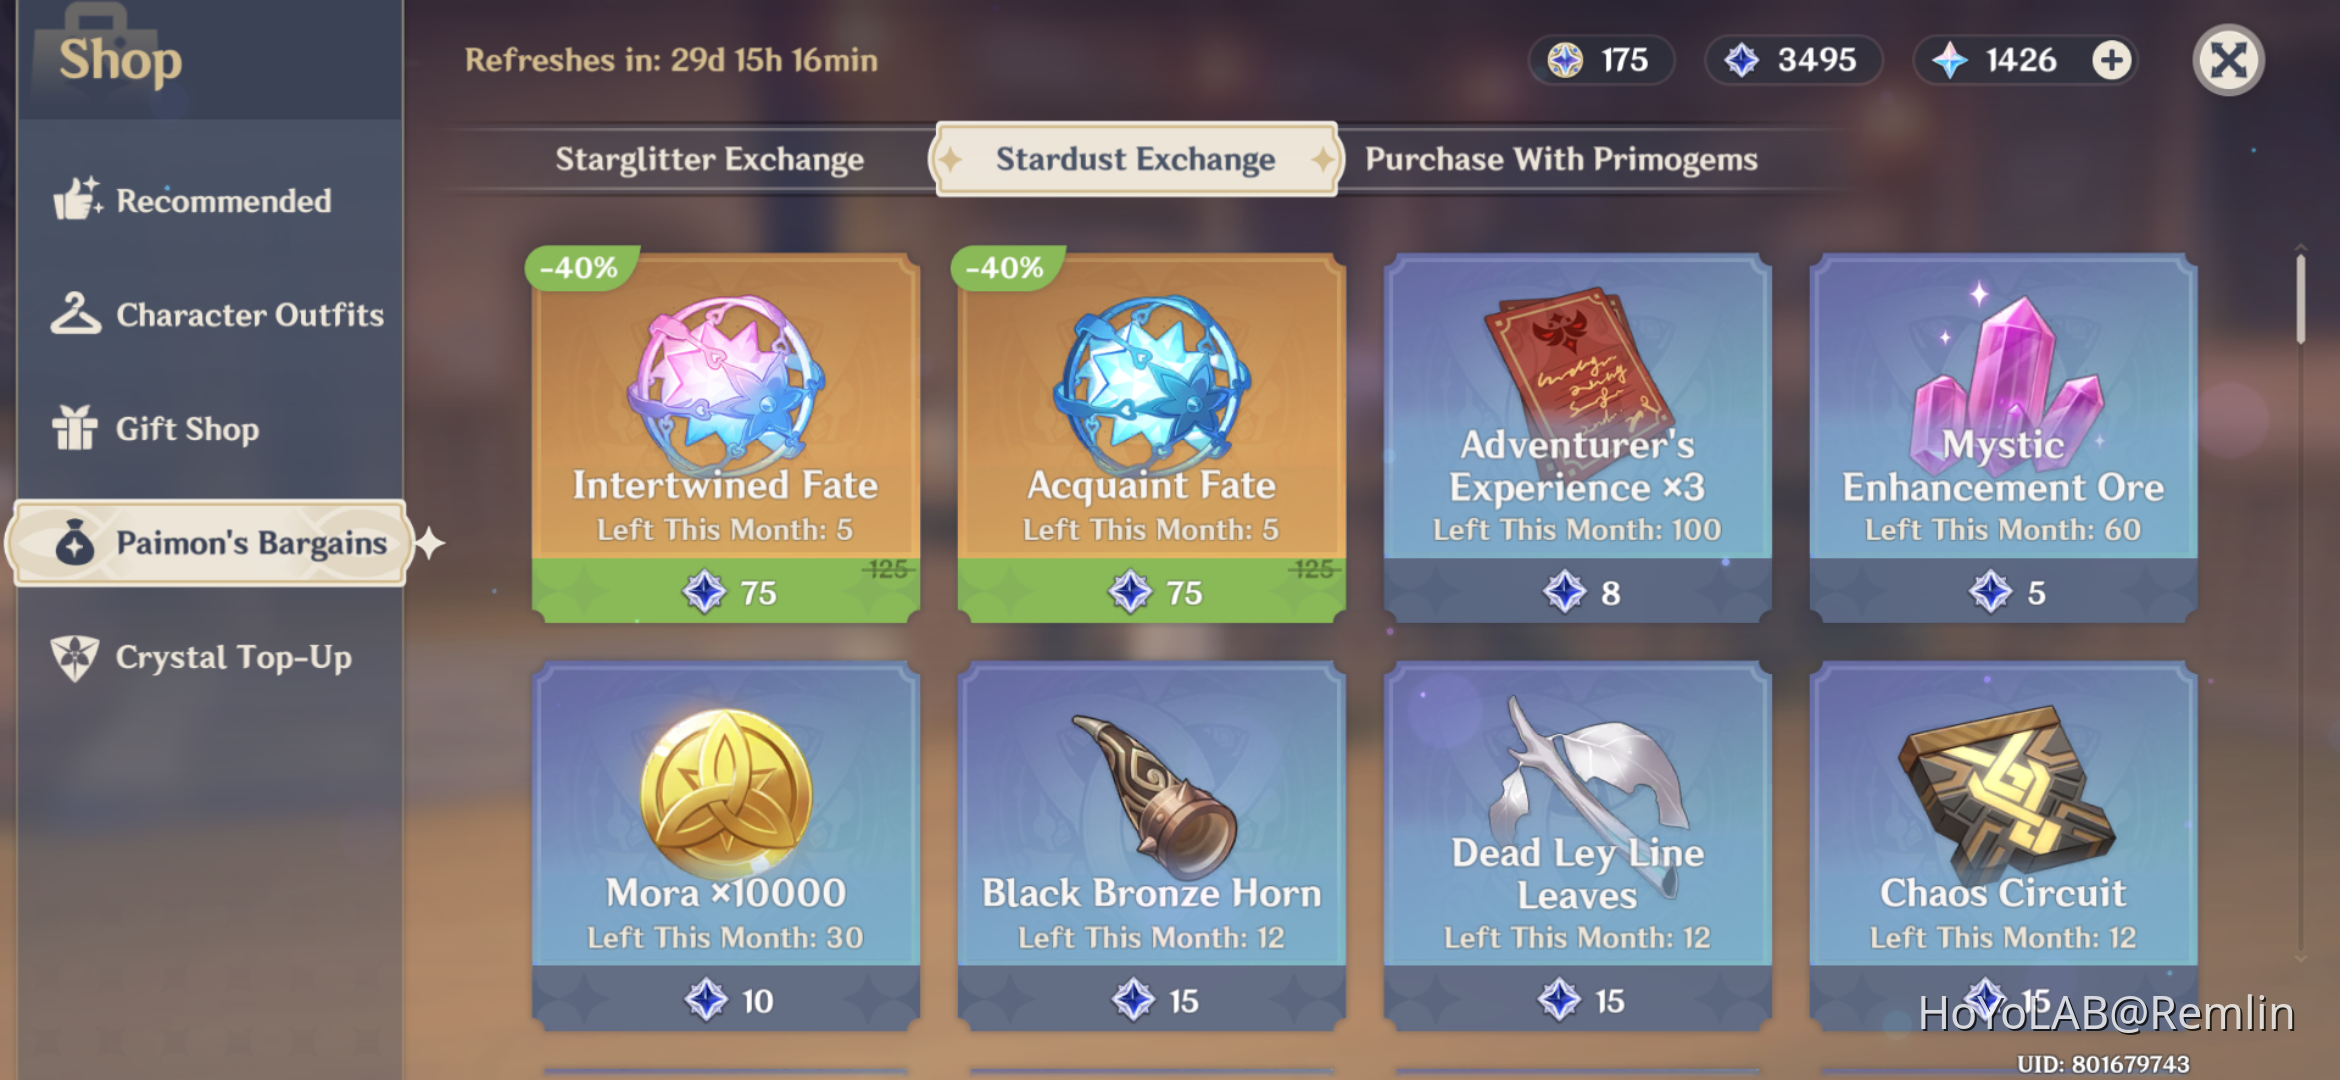The image size is (2340, 1080).
Task: Click the plus icon to add Primogems
Action: pyautogui.click(x=2111, y=61)
